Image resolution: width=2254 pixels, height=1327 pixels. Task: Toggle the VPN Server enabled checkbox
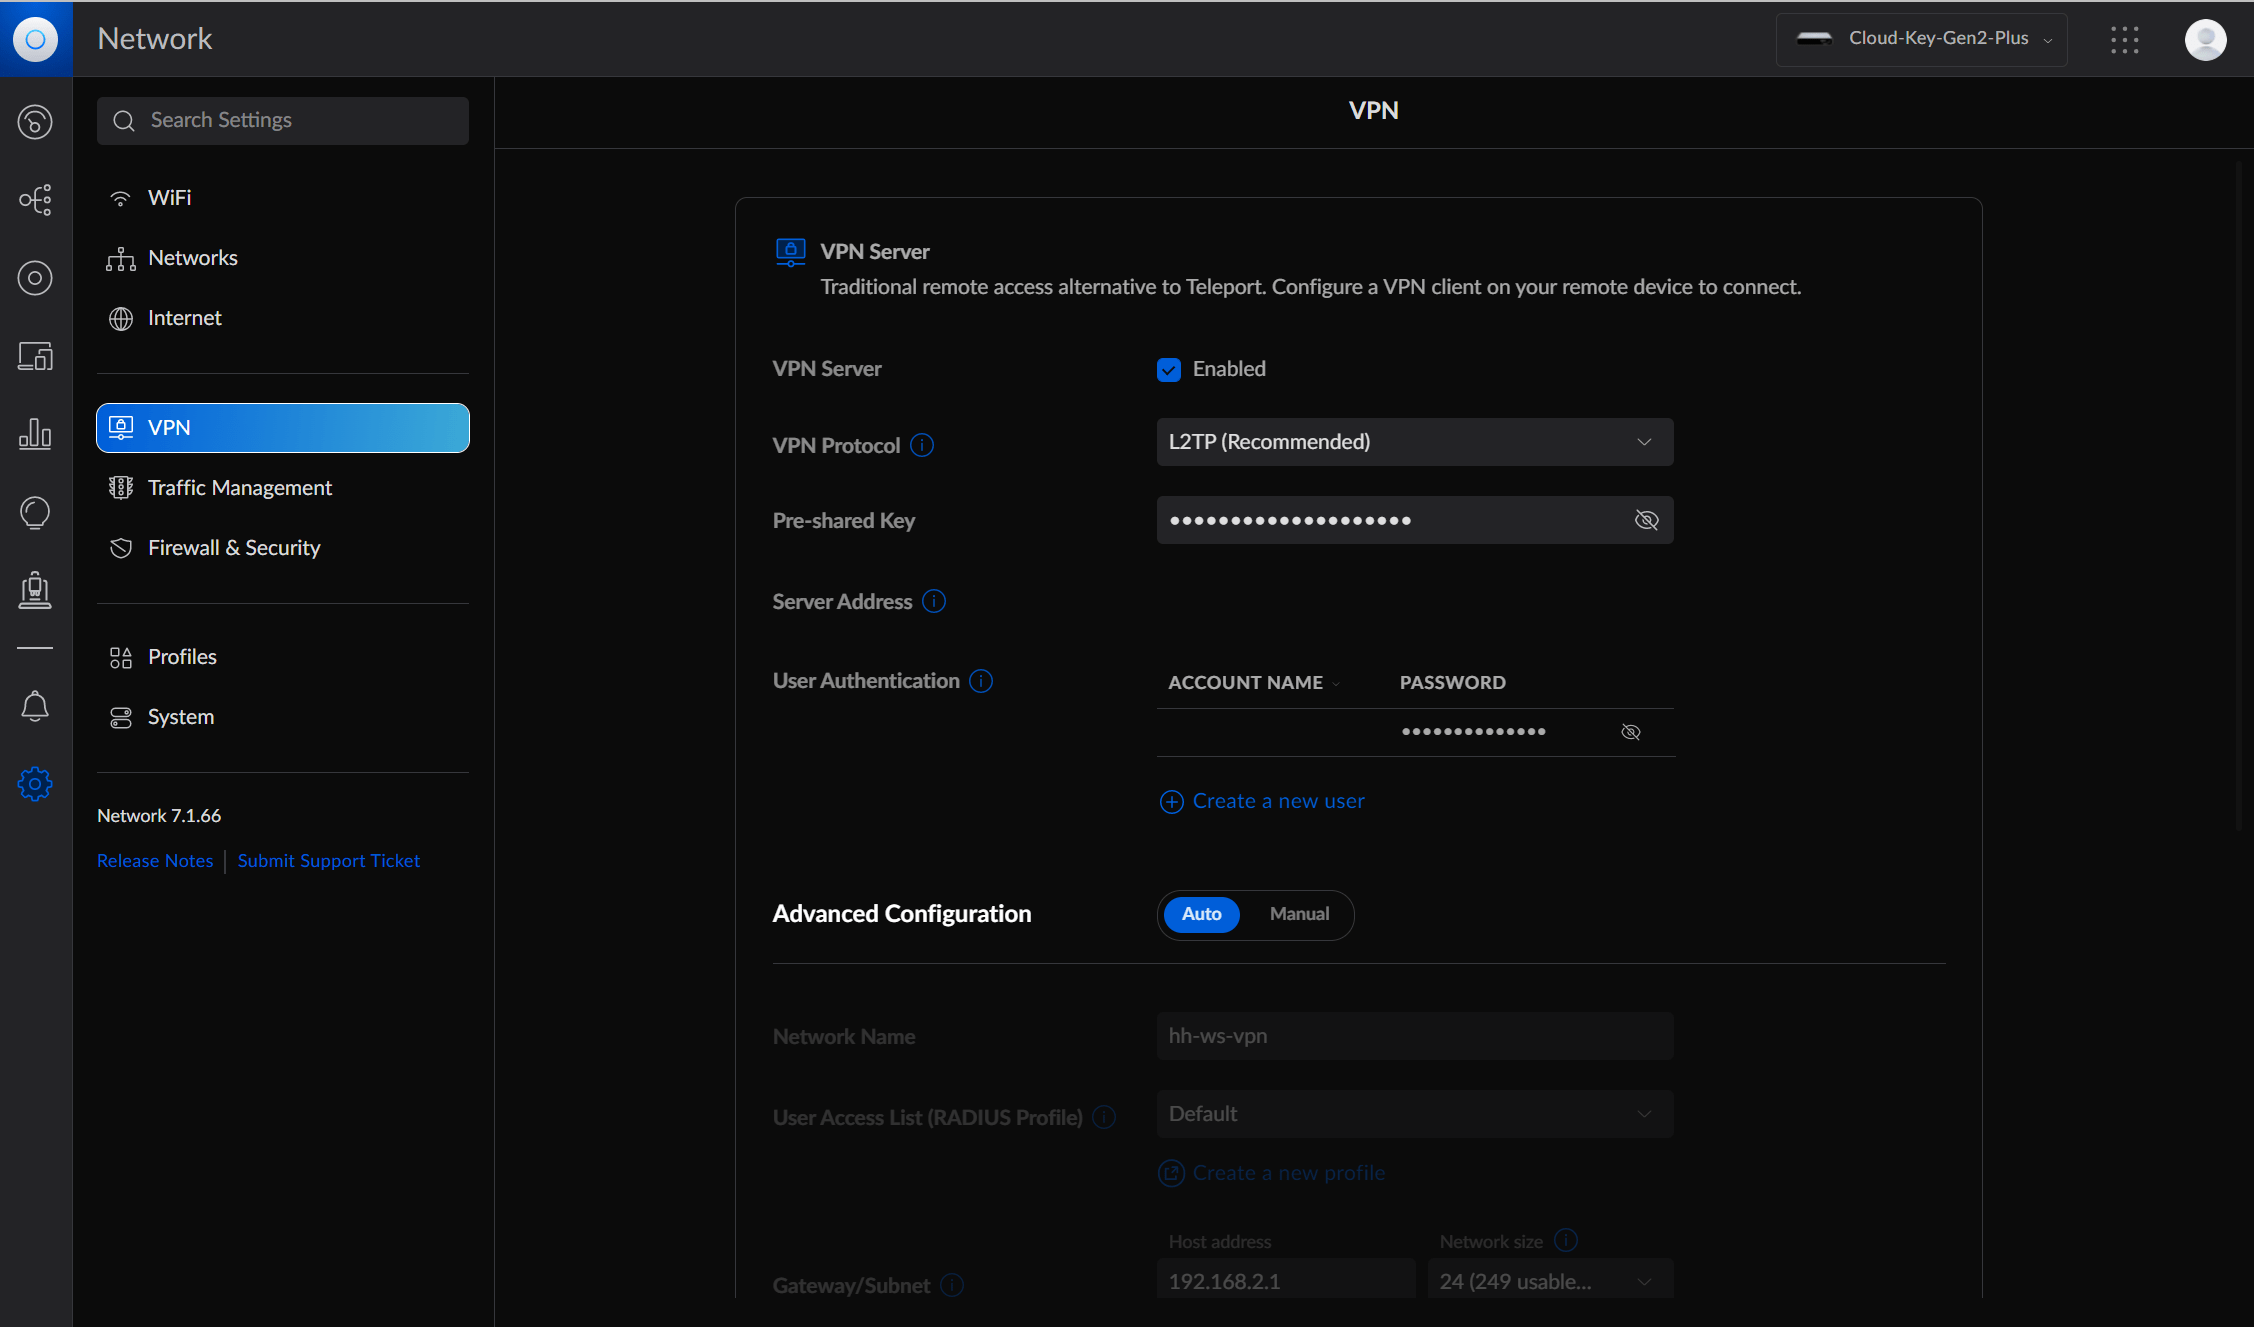[x=1169, y=368]
